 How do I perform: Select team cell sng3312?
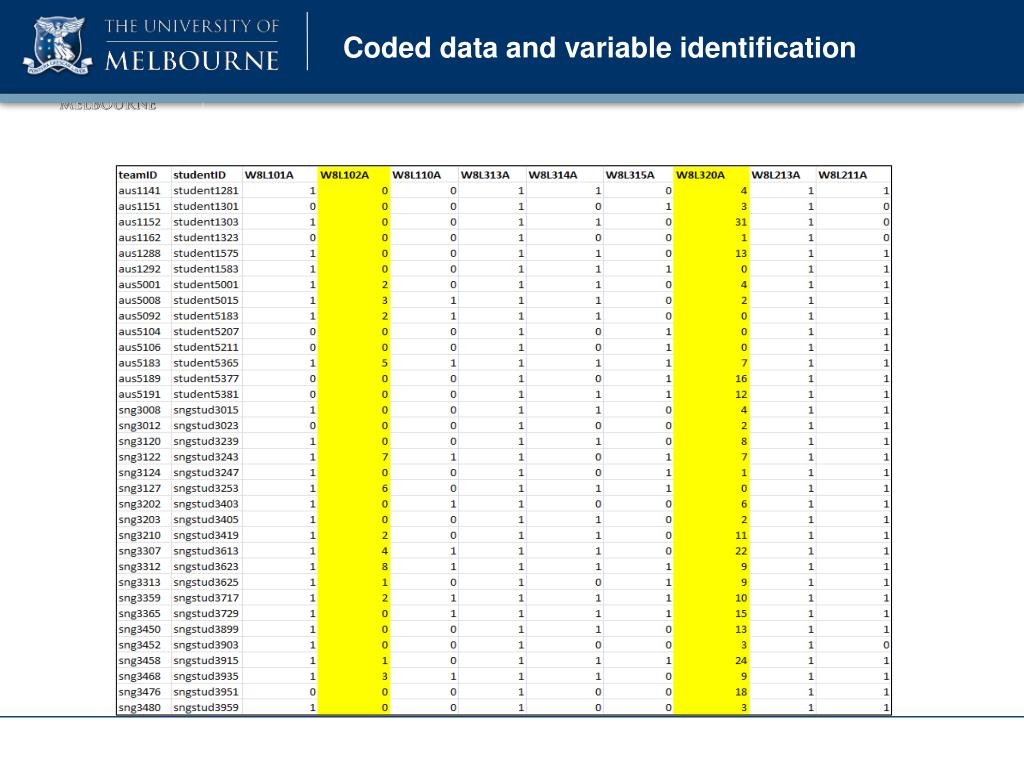[139, 567]
